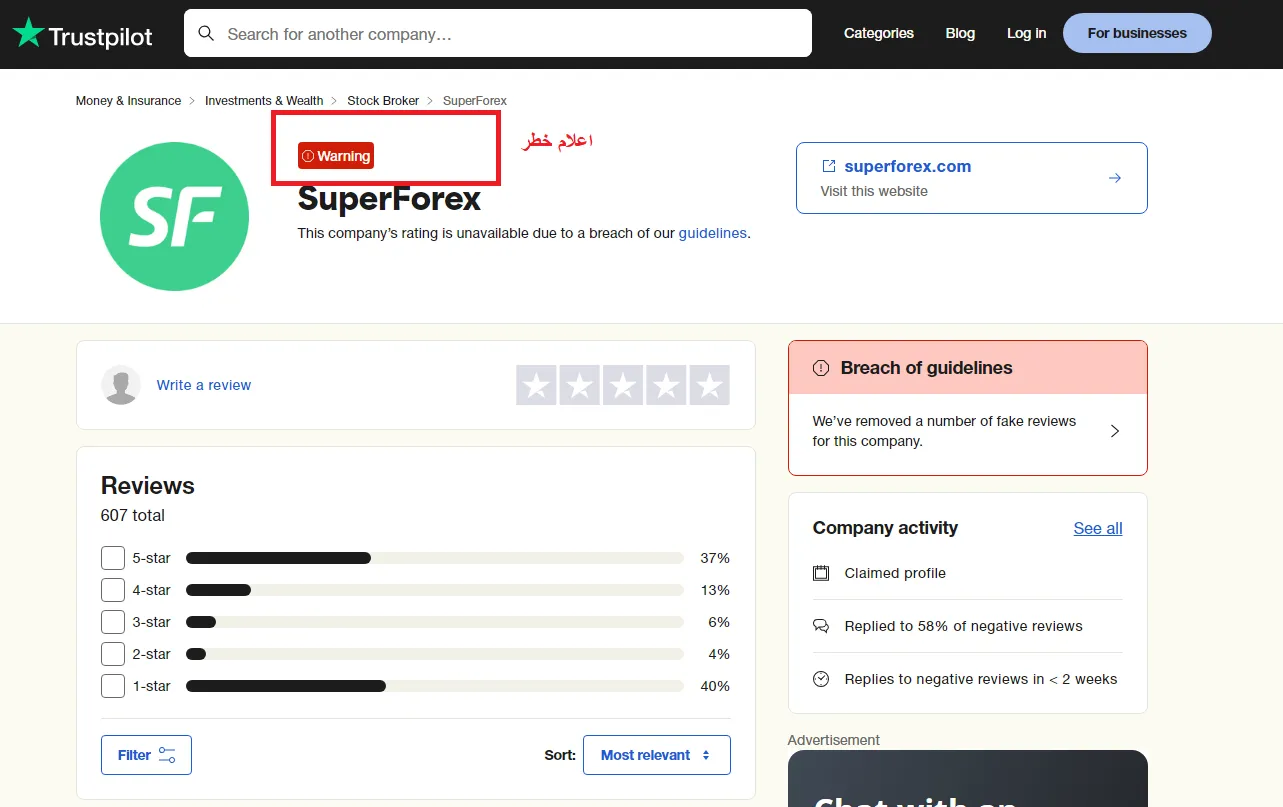
Task: Tick the 1-star reviews checkbox
Action: pyautogui.click(x=113, y=686)
